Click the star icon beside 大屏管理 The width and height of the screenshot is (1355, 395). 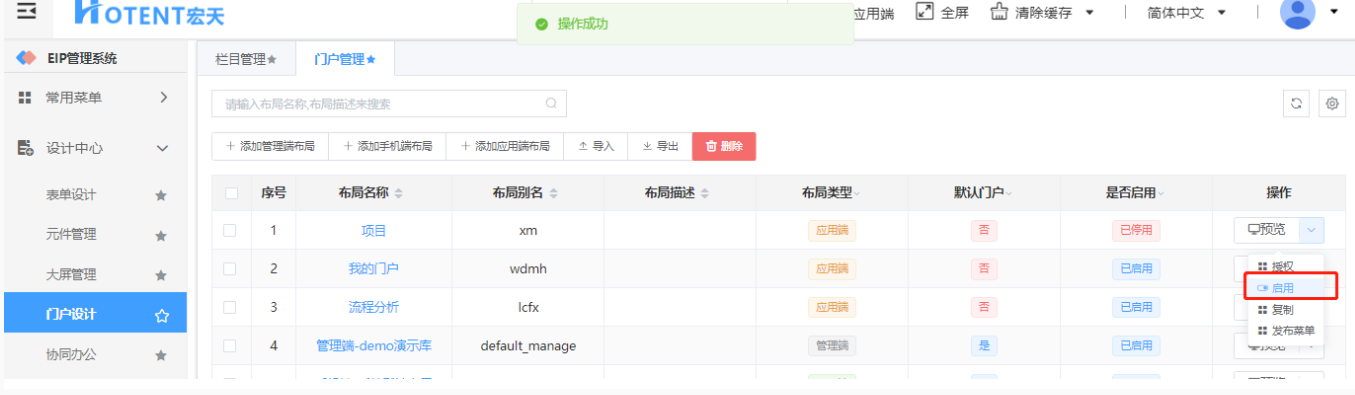click(x=160, y=275)
